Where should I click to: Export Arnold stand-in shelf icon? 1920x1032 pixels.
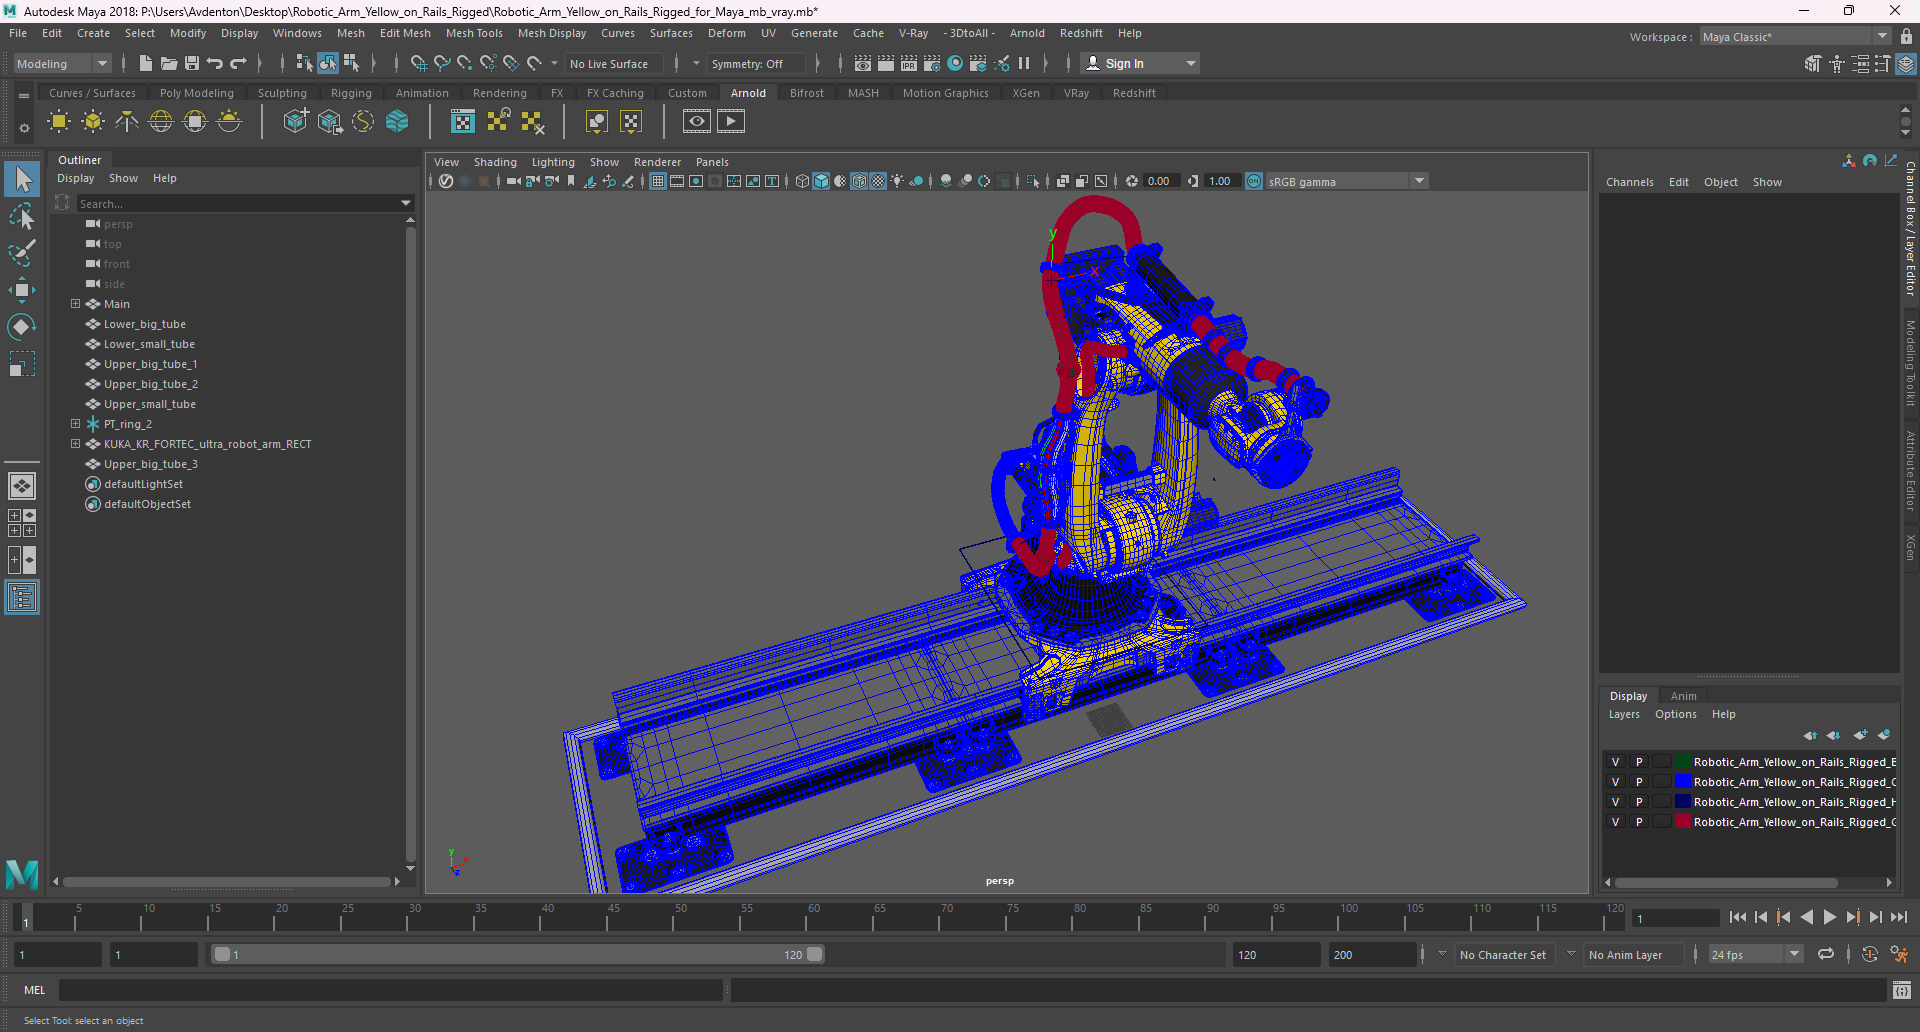tap(329, 122)
